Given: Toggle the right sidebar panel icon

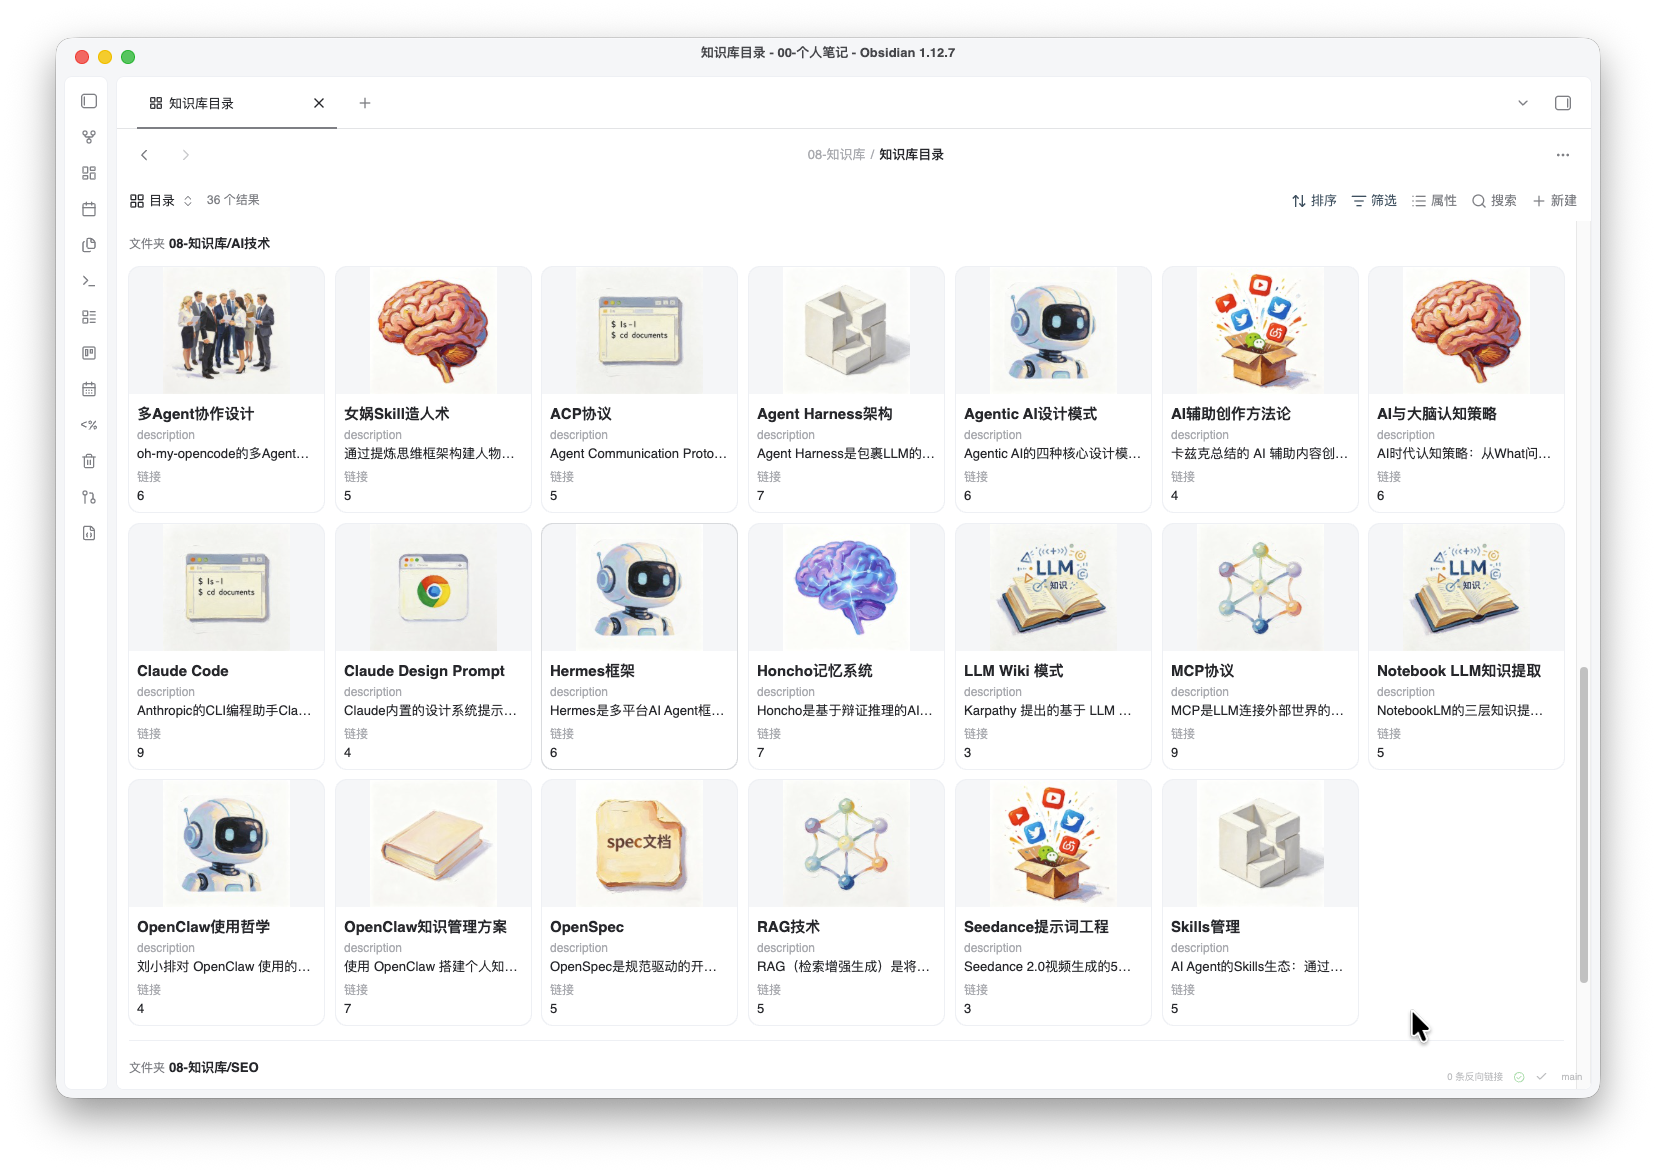Looking at the screenshot, I should [1563, 103].
